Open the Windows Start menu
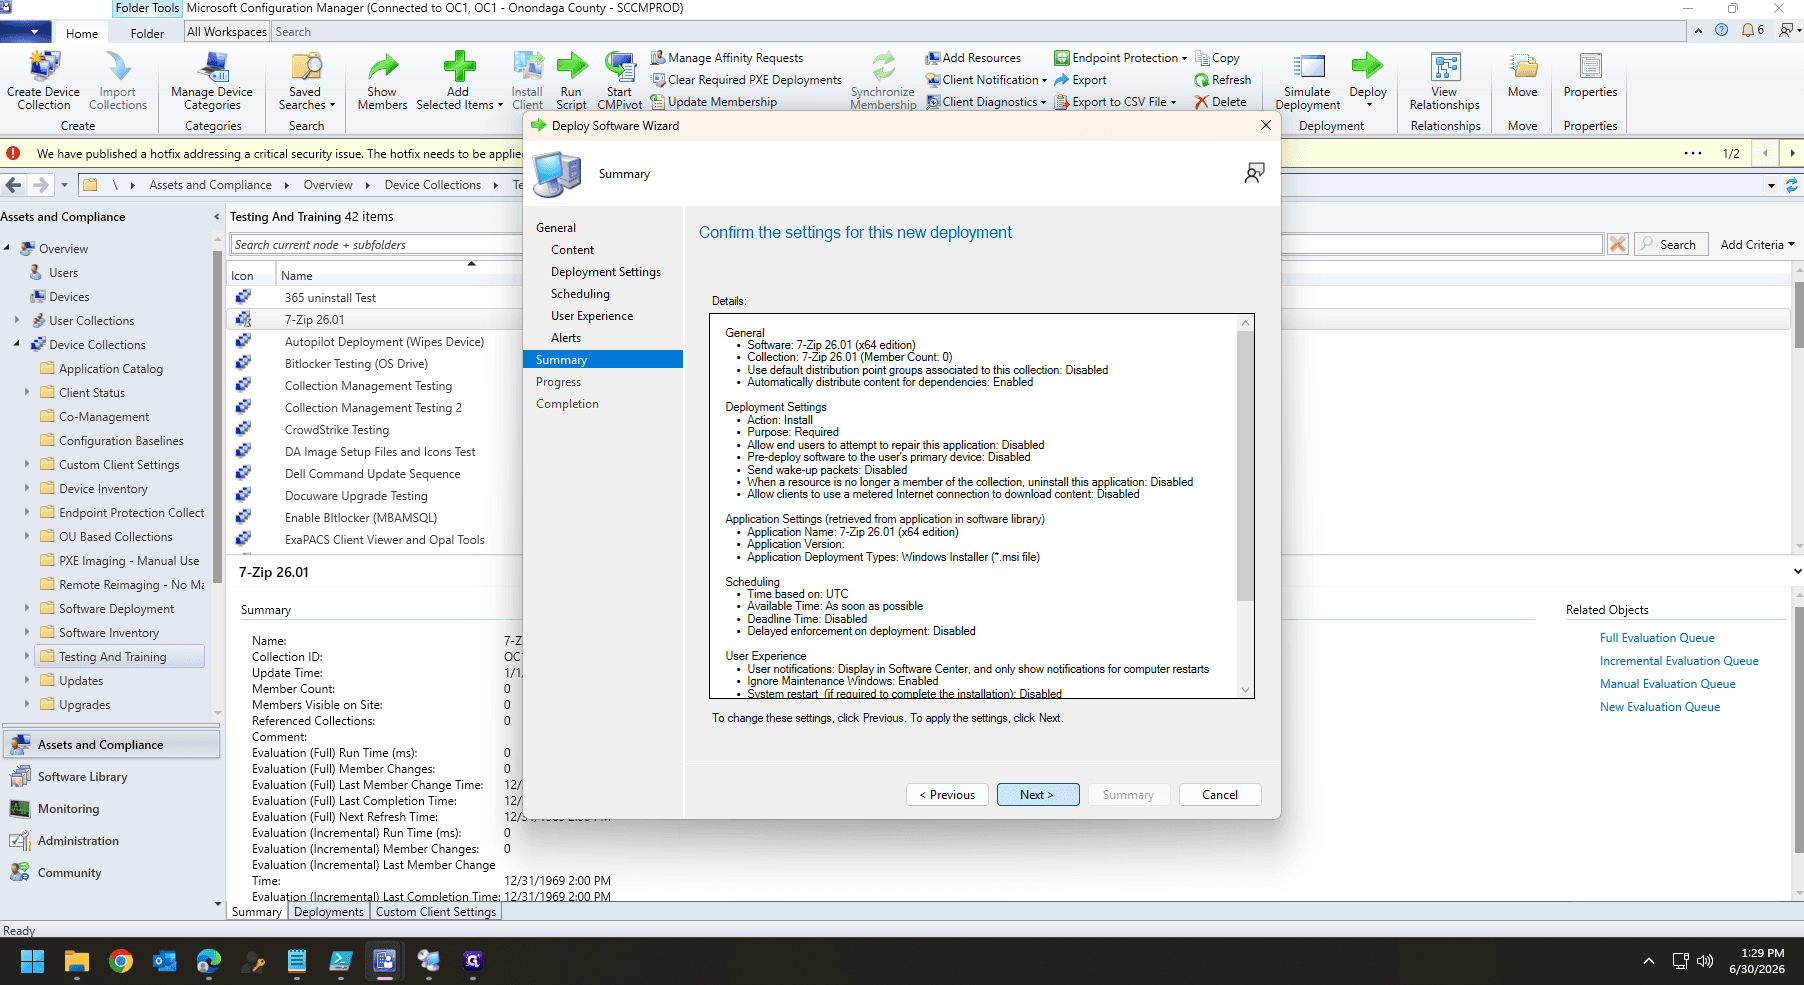 pyautogui.click(x=32, y=961)
